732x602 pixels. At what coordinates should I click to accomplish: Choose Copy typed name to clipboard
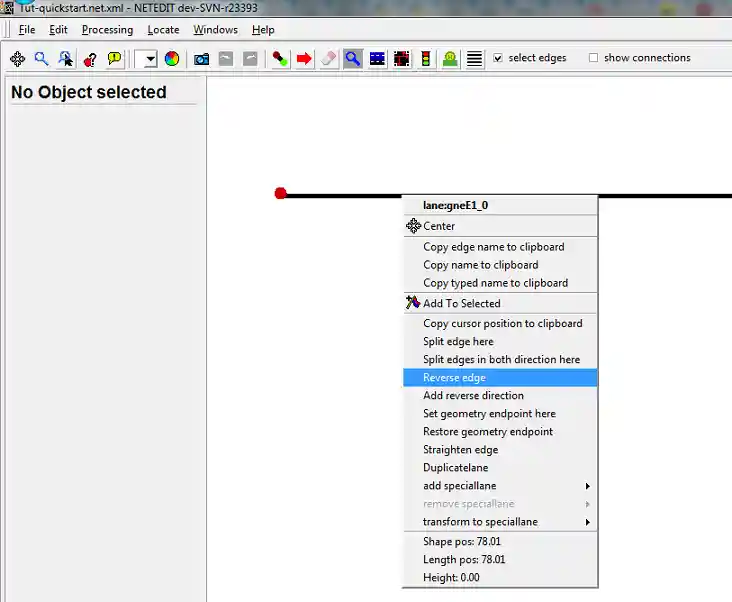pyautogui.click(x=500, y=283)
